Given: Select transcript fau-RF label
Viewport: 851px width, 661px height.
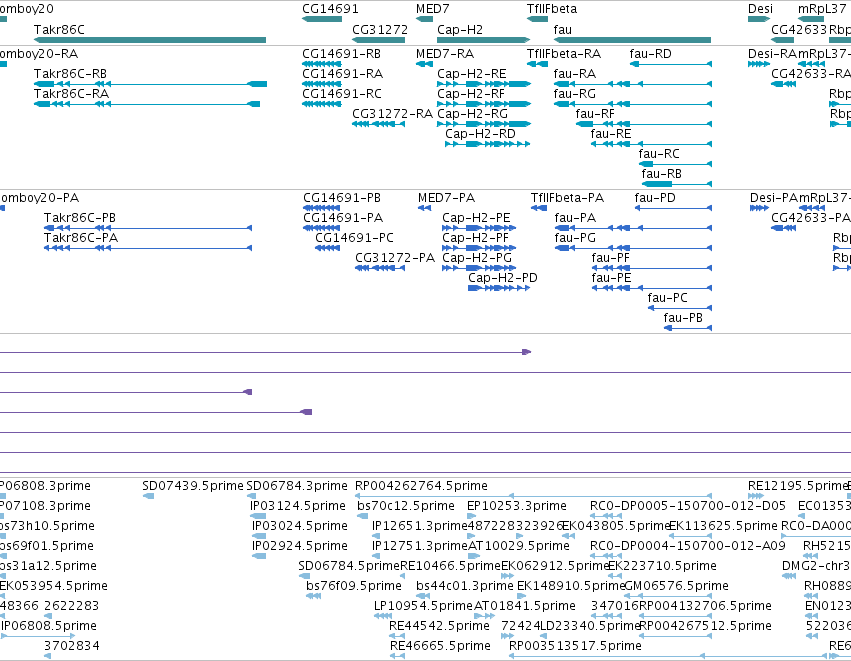Looking at the screenshot, I should [595, 113].
